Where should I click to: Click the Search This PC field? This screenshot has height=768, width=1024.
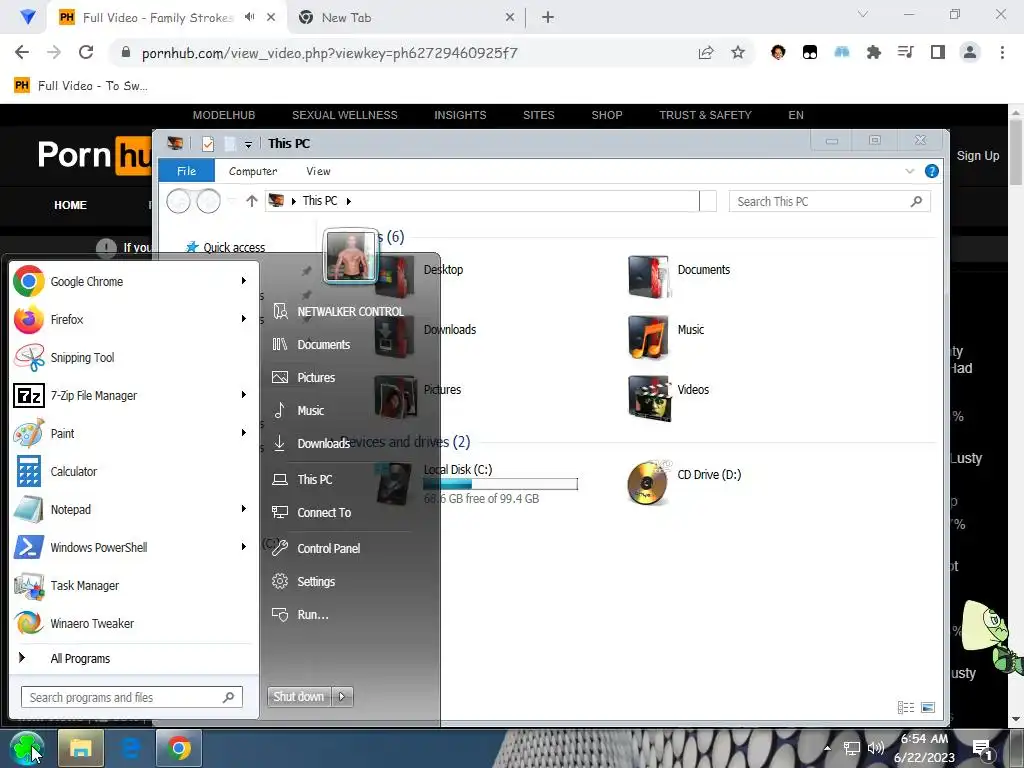click(x=829, y=202)
